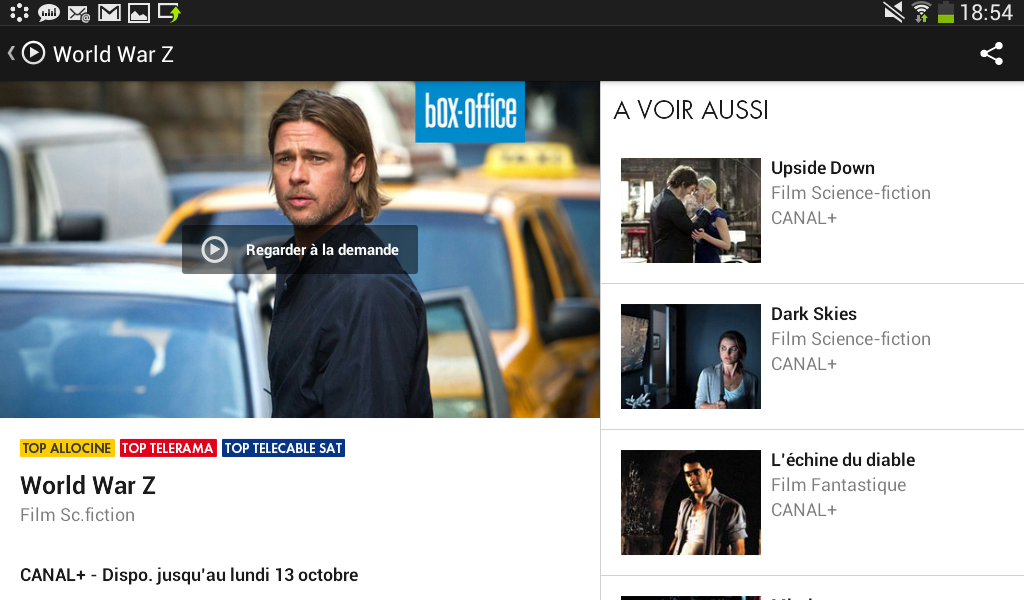Open the Gmail notification icon

(x=109, y=12)
